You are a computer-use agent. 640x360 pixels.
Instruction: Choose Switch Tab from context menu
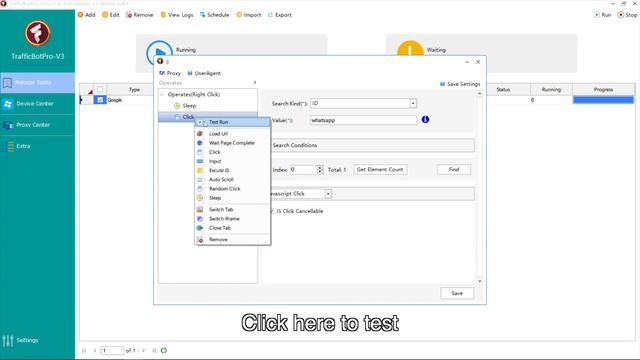233,209
